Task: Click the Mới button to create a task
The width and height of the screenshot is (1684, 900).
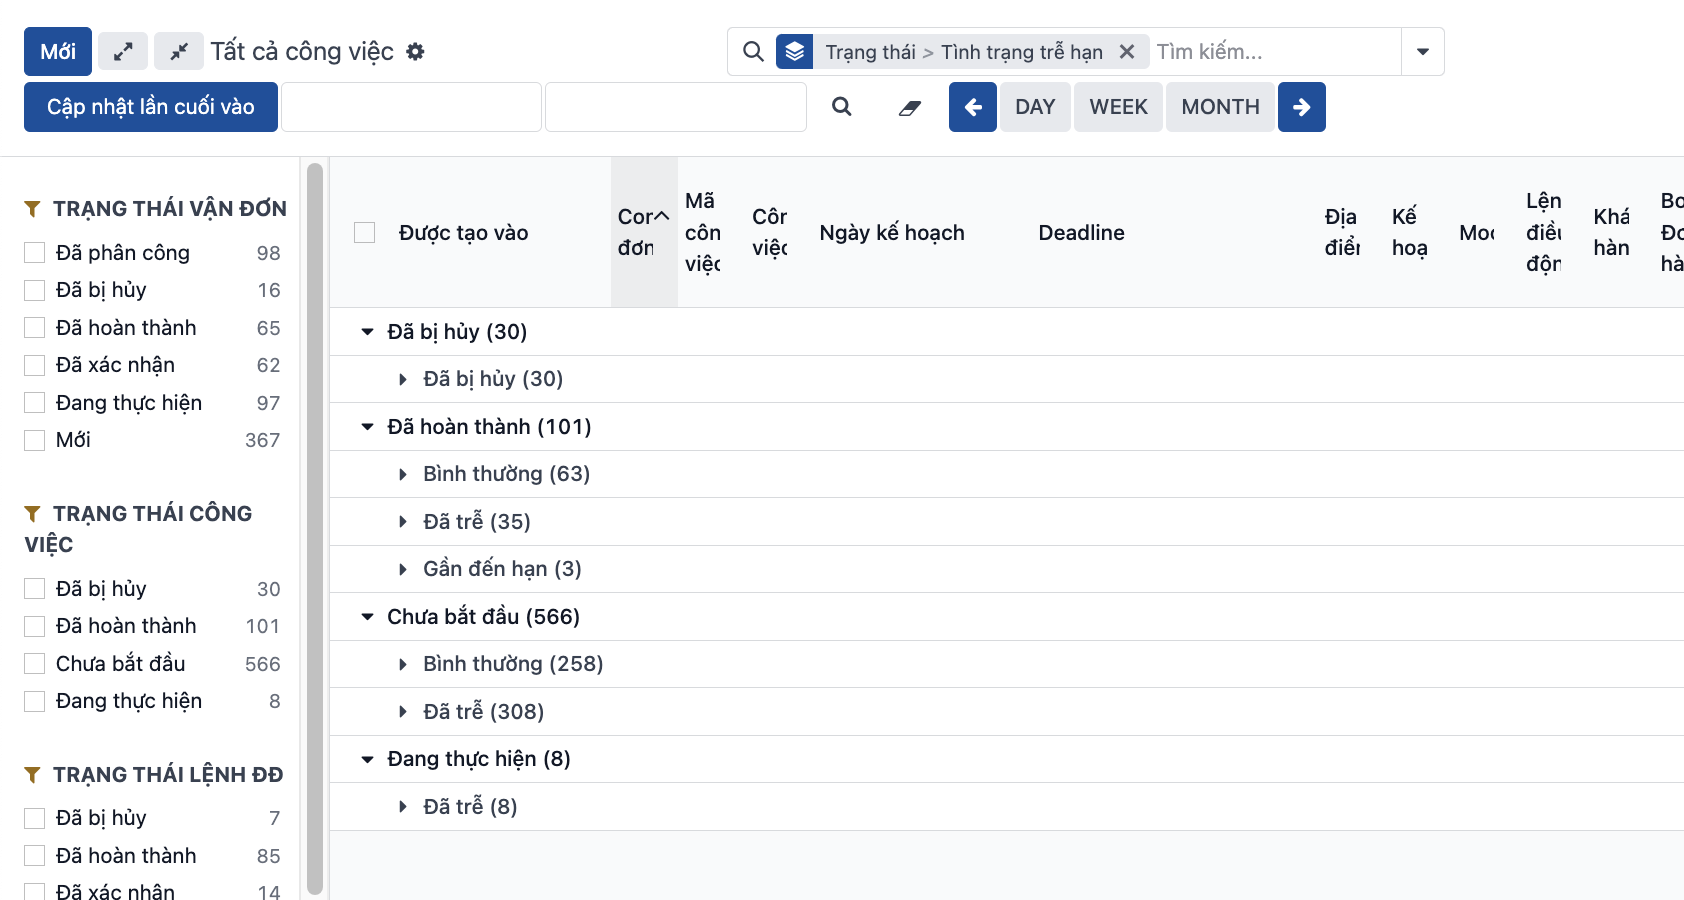Action: 58,51
